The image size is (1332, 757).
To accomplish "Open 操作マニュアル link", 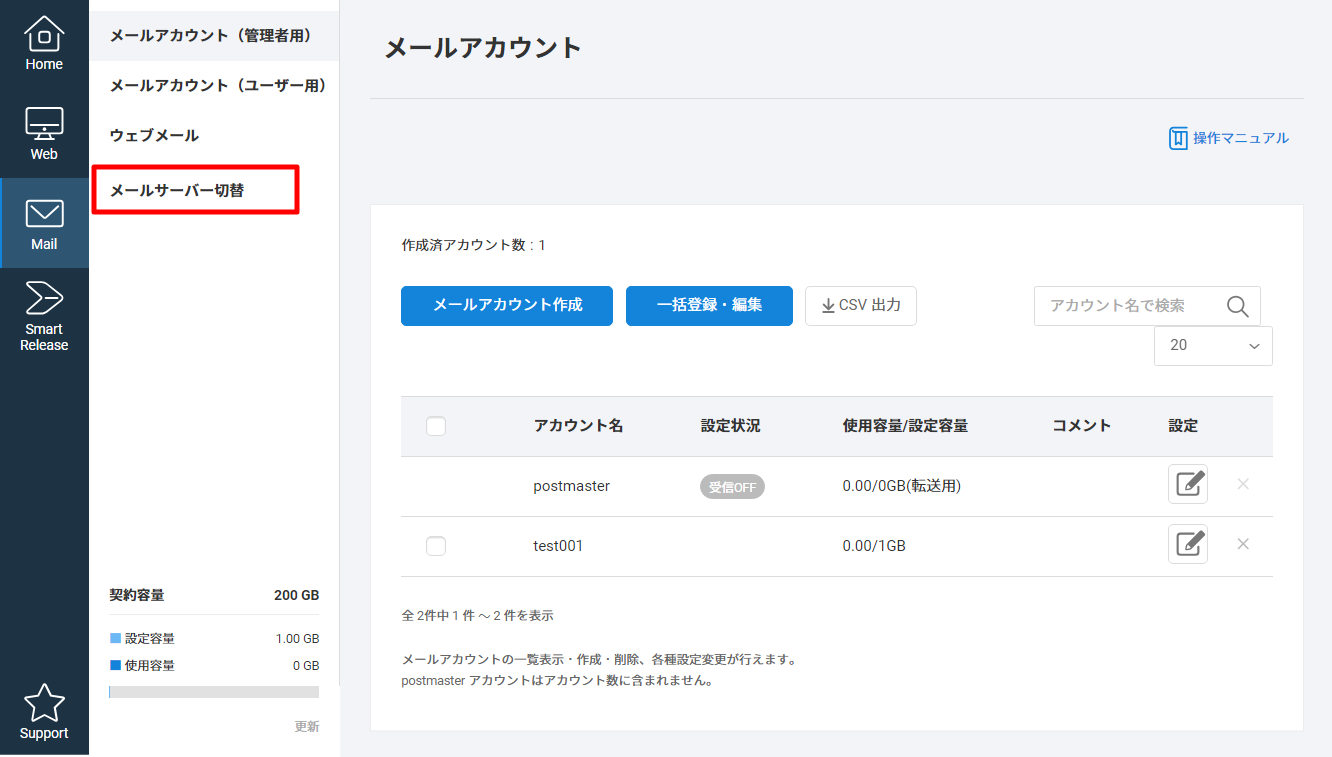I will [x=1229, y=138].
